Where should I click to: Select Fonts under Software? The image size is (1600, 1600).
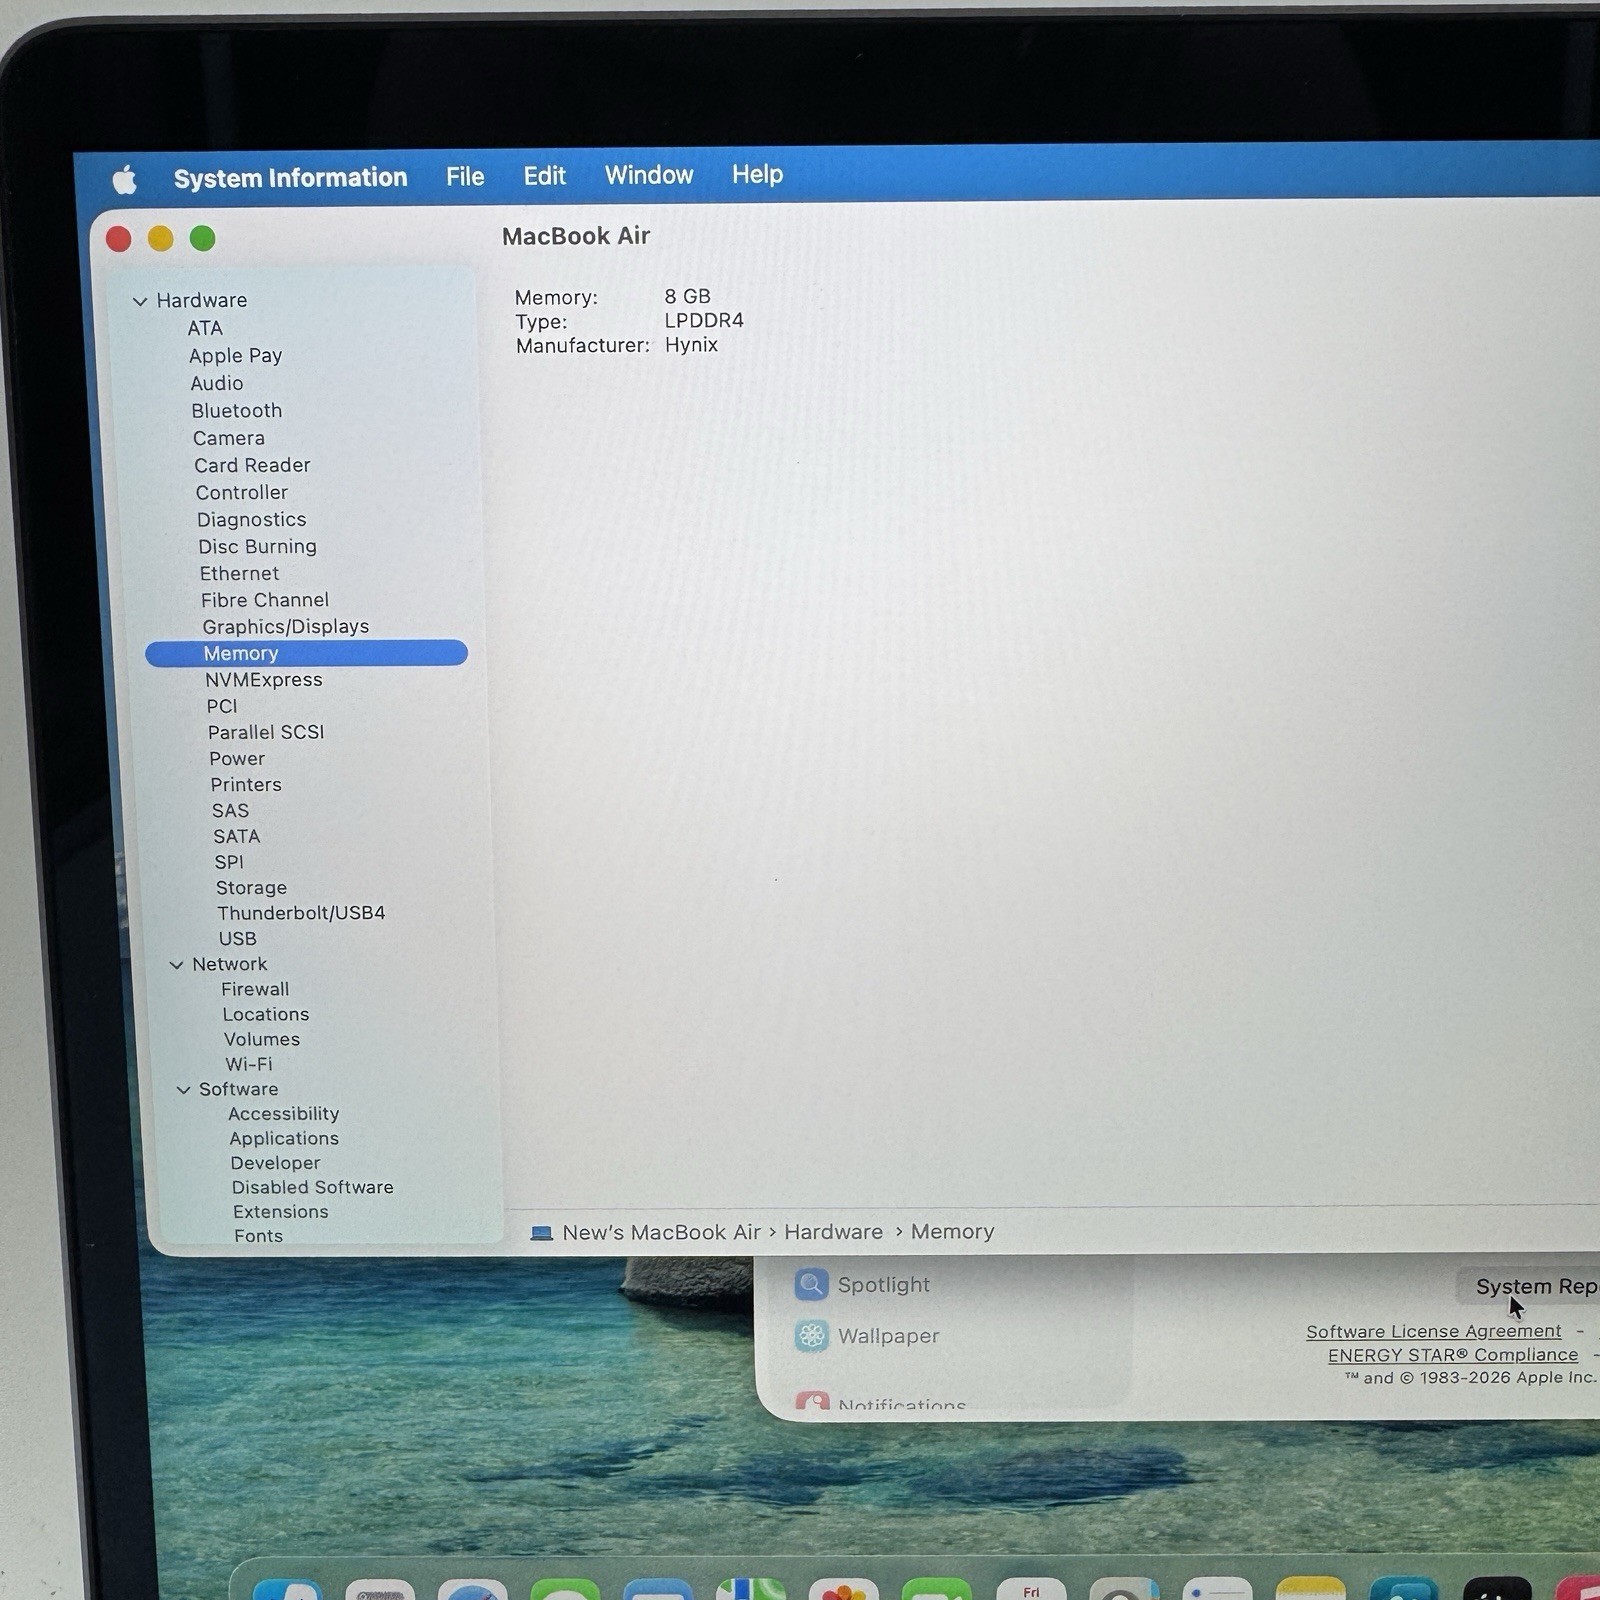click(x=259, y=1236)
